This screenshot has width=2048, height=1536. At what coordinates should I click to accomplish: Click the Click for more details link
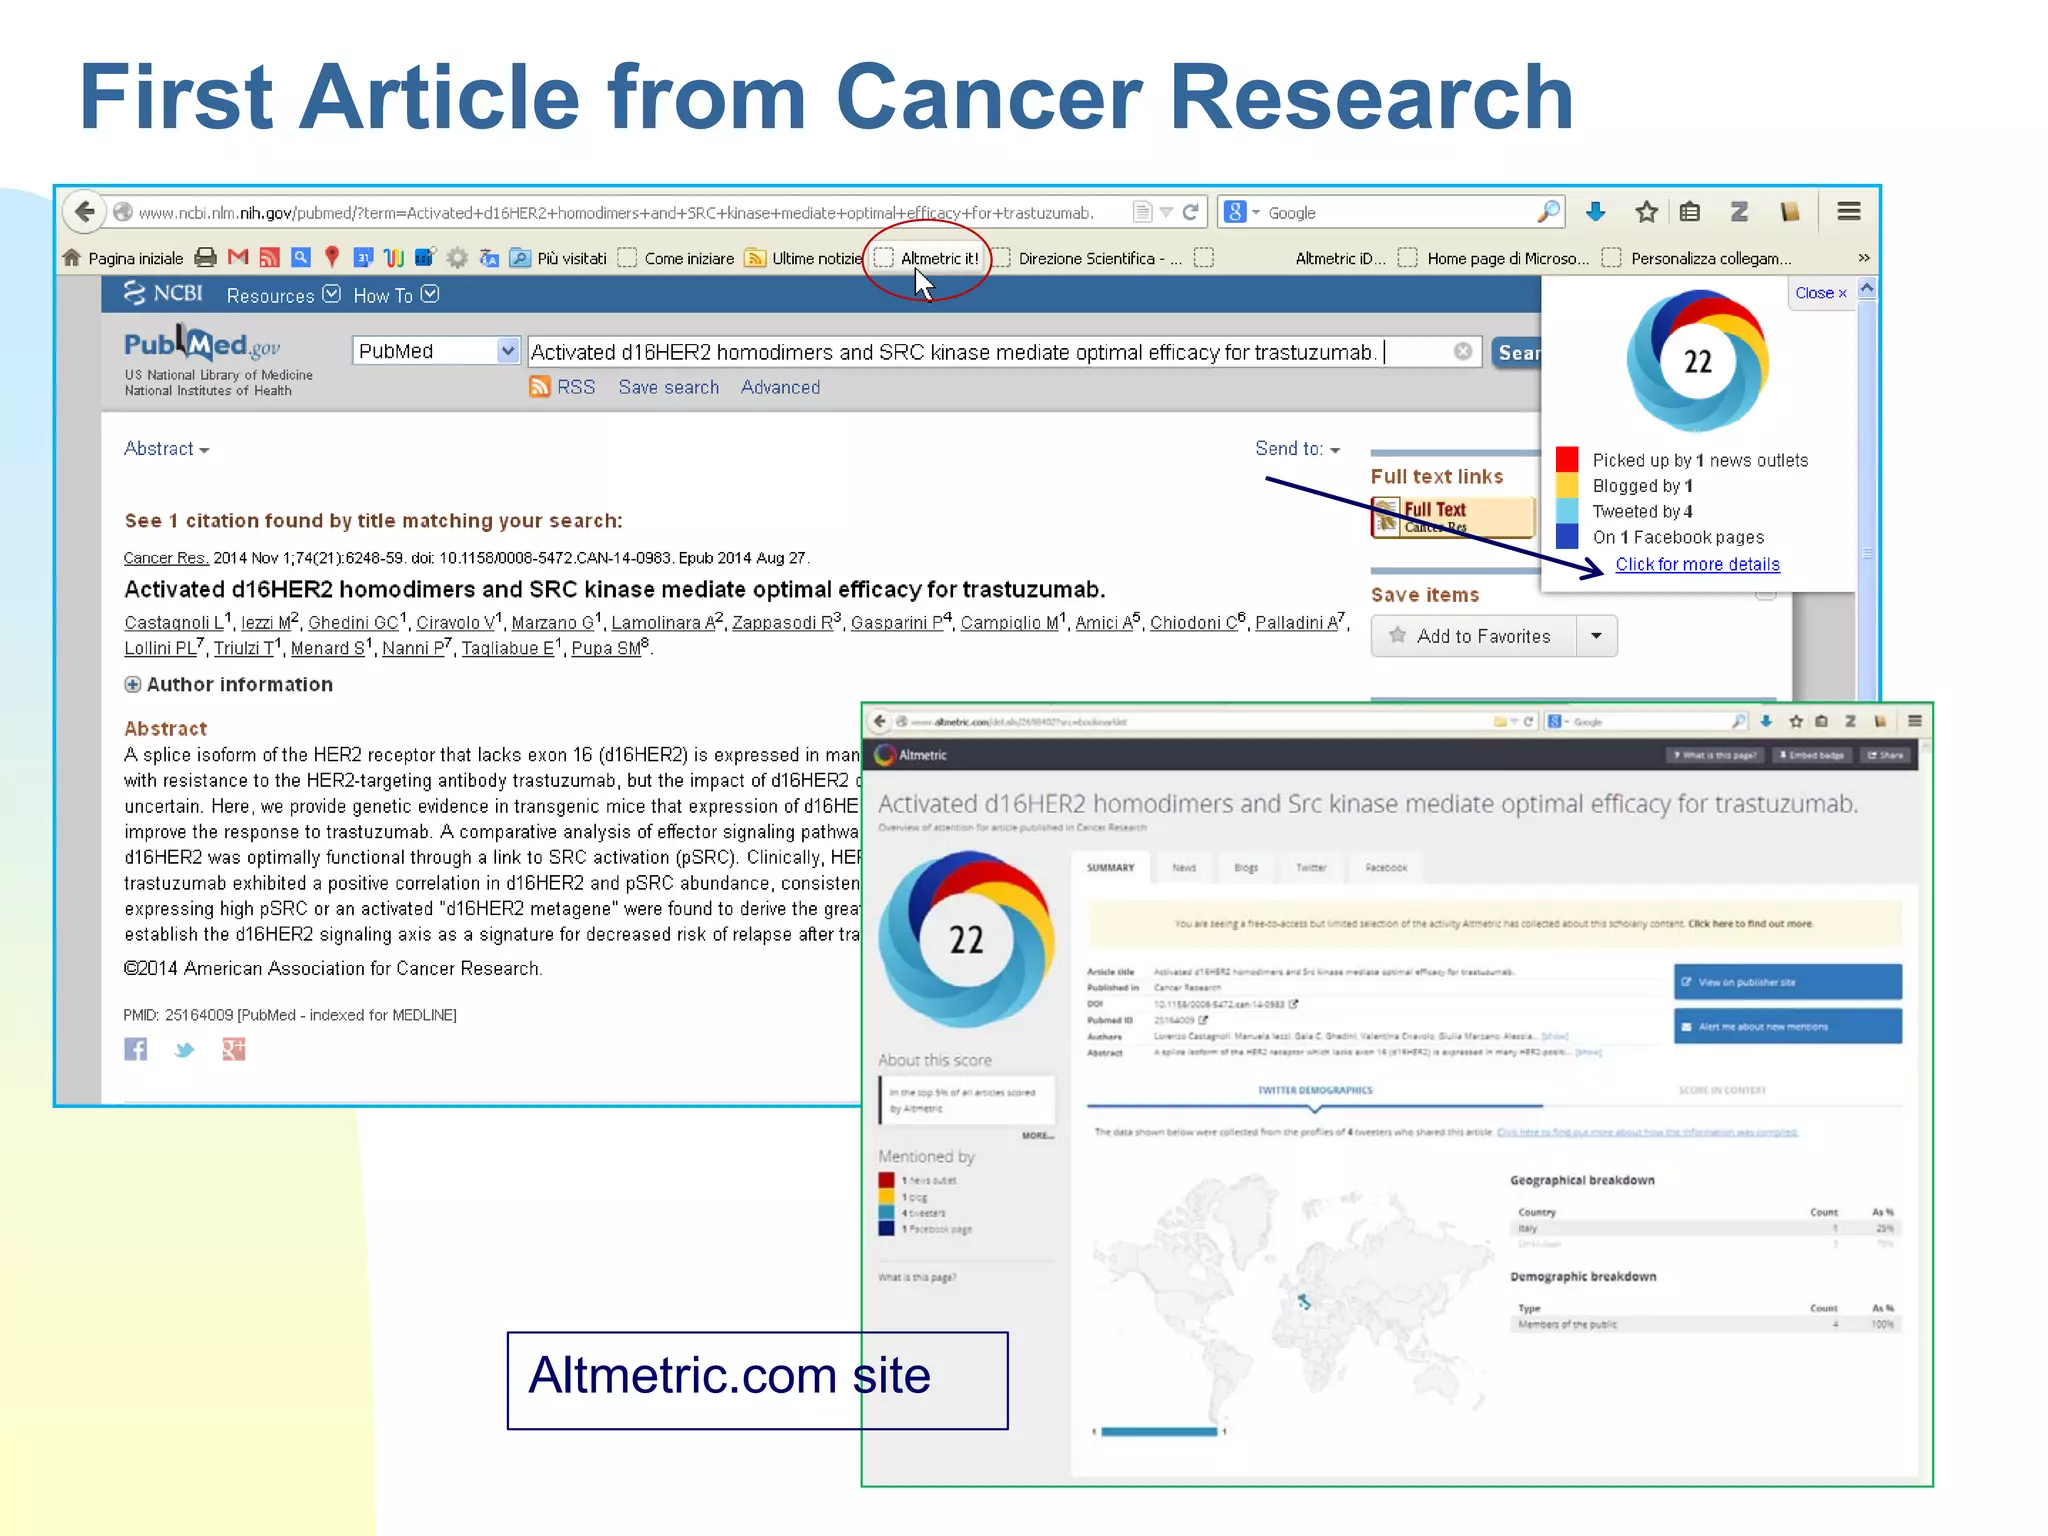pyautogui.click(x=1697, y=564)
